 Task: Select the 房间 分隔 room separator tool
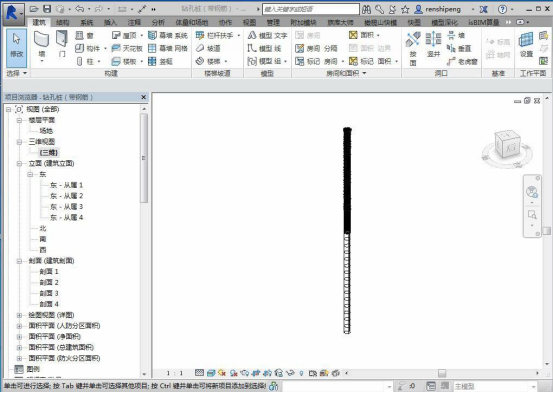[x=316, y=48]
